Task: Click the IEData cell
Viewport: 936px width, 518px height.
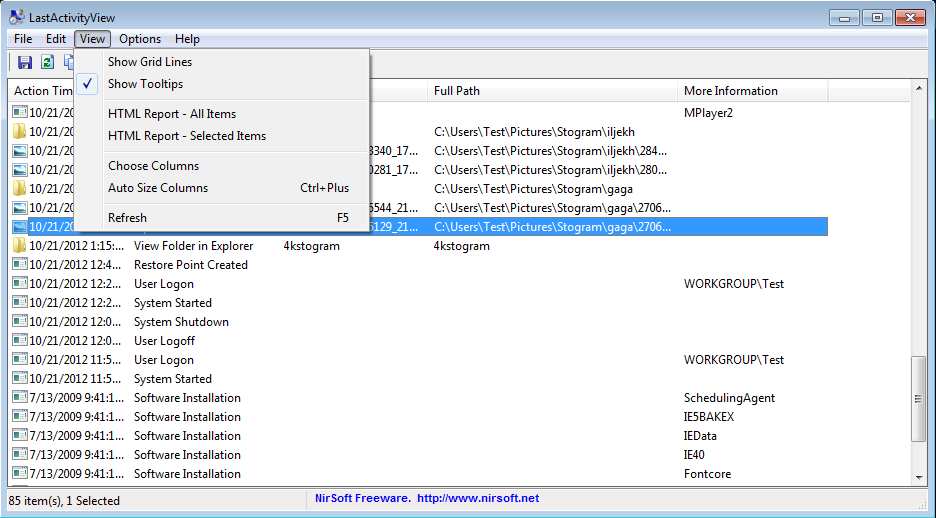Action: point(700,436)
